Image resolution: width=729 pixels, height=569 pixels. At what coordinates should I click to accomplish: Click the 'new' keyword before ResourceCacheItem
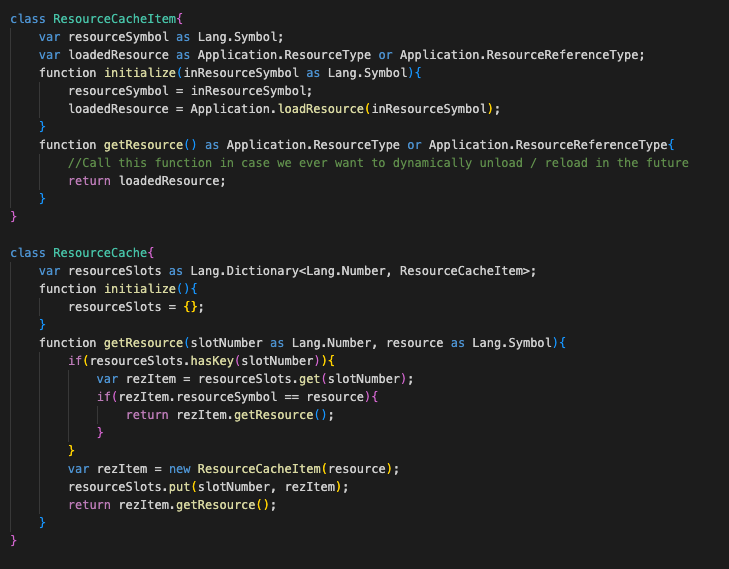coord(179,469)
